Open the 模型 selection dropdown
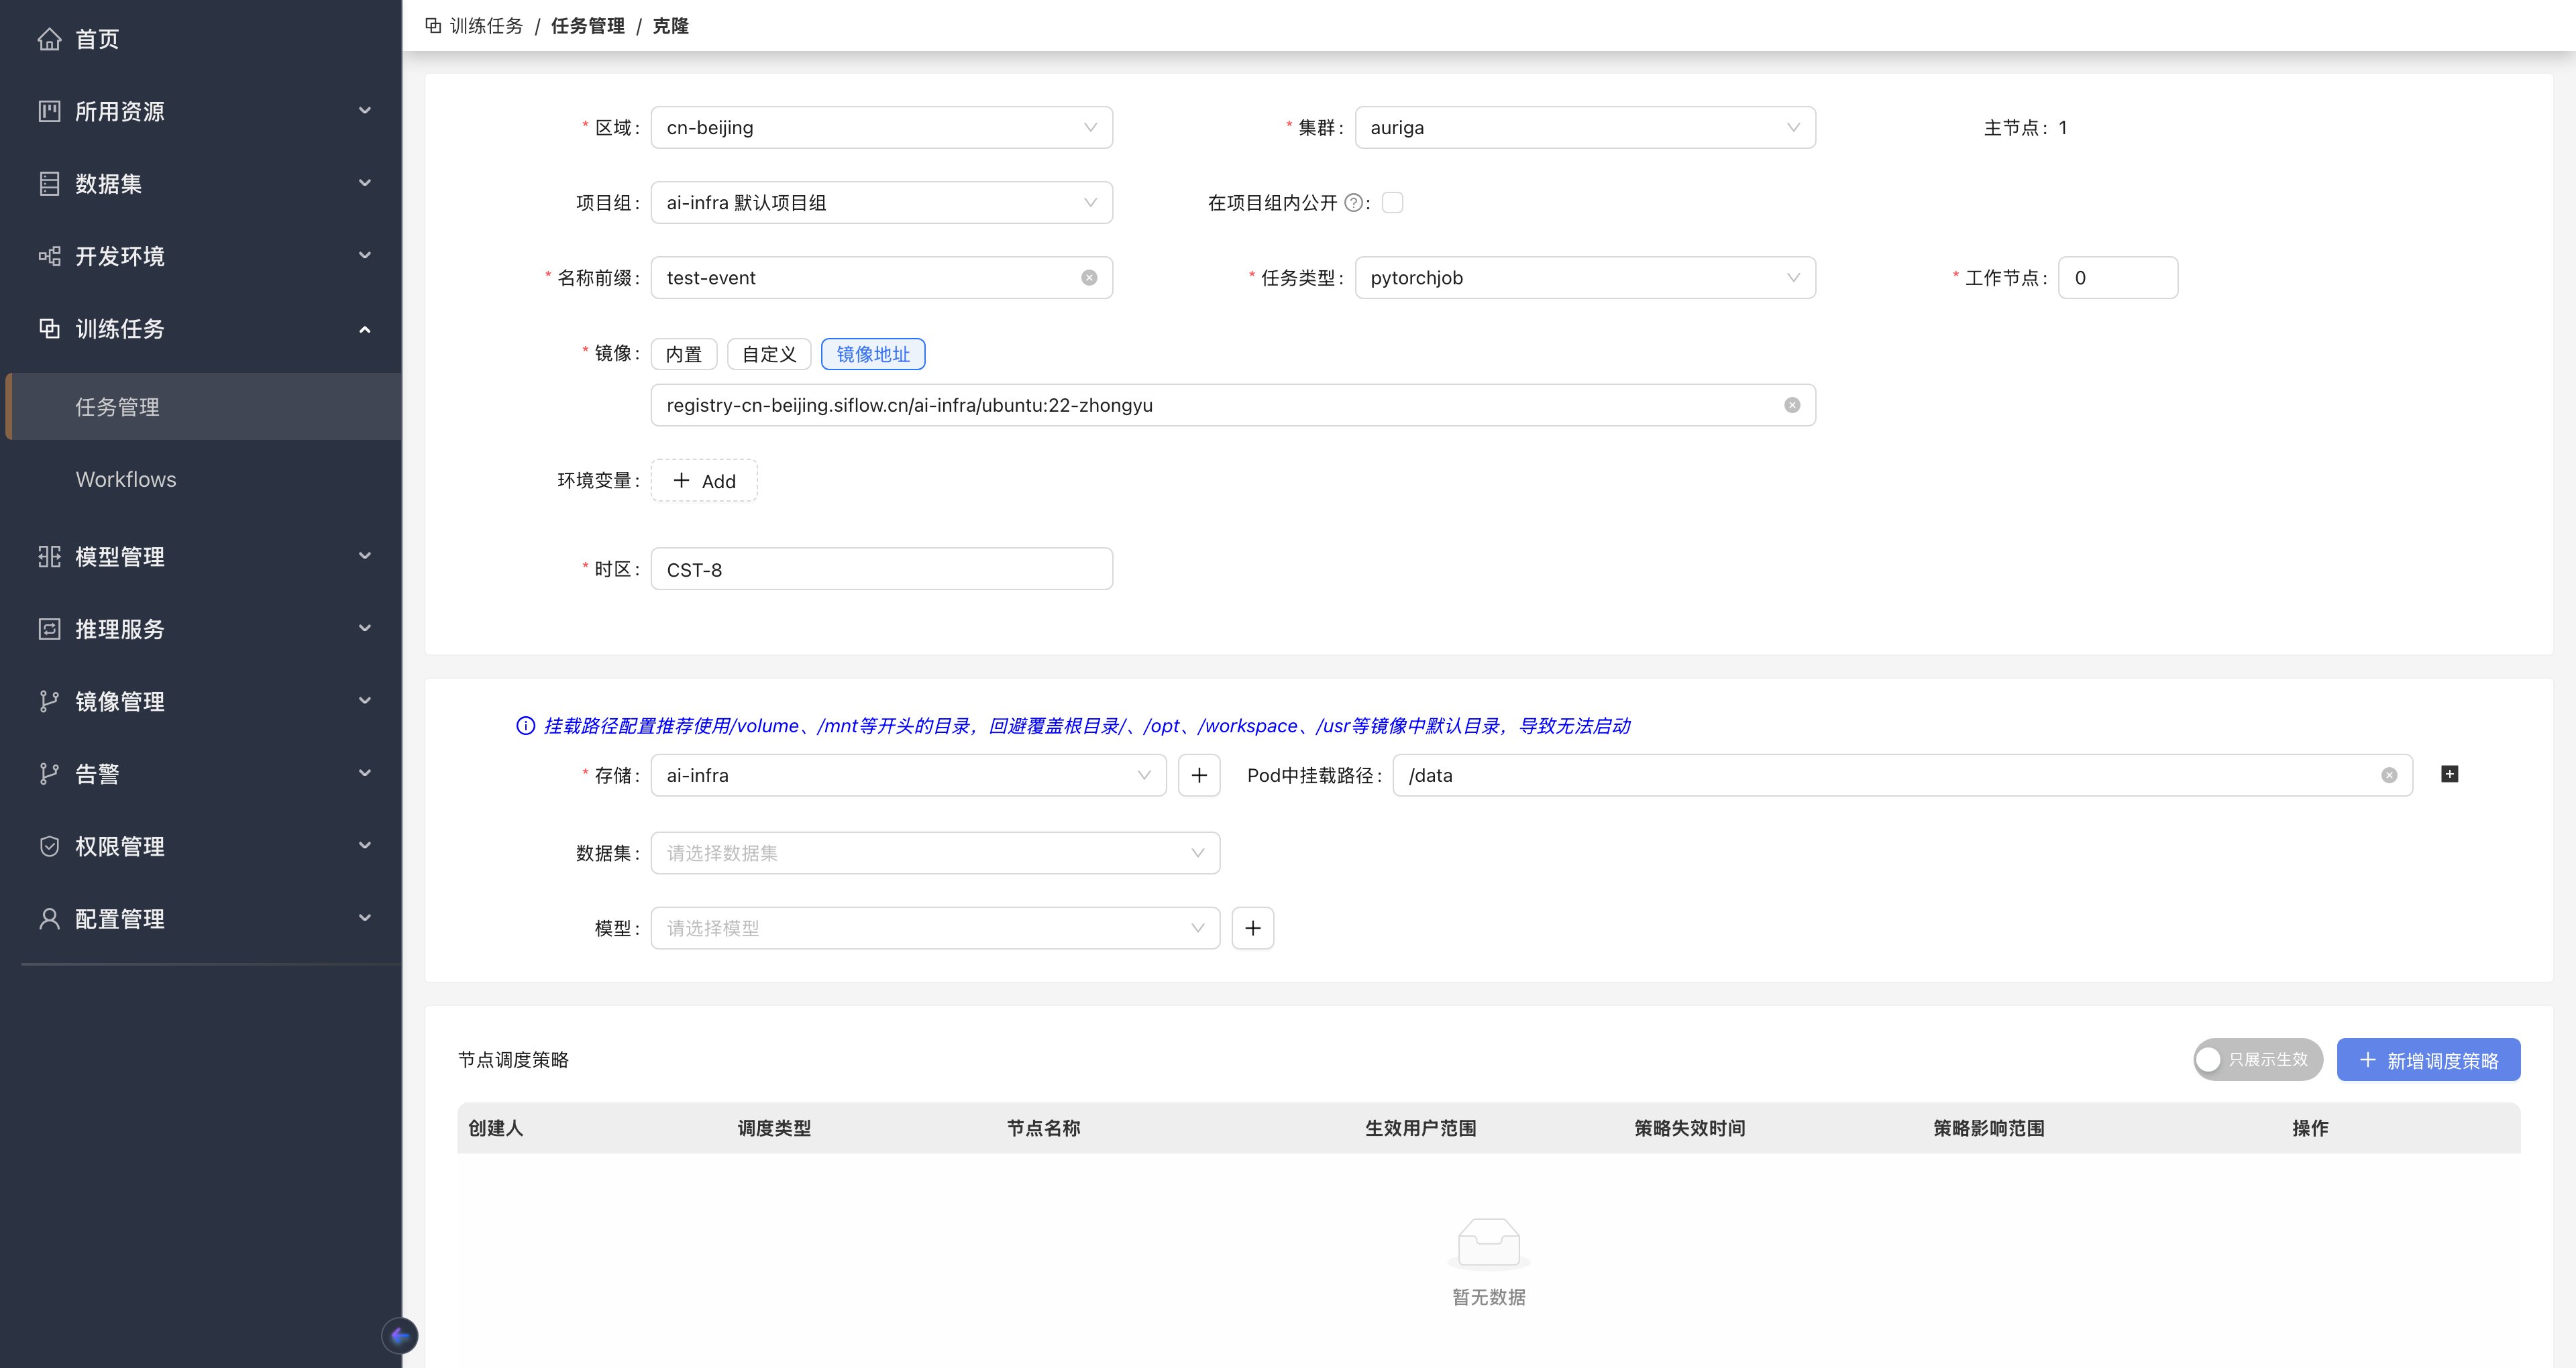Image resolution: width=2576 pixels, height=1368 pixels. [936, 928]
